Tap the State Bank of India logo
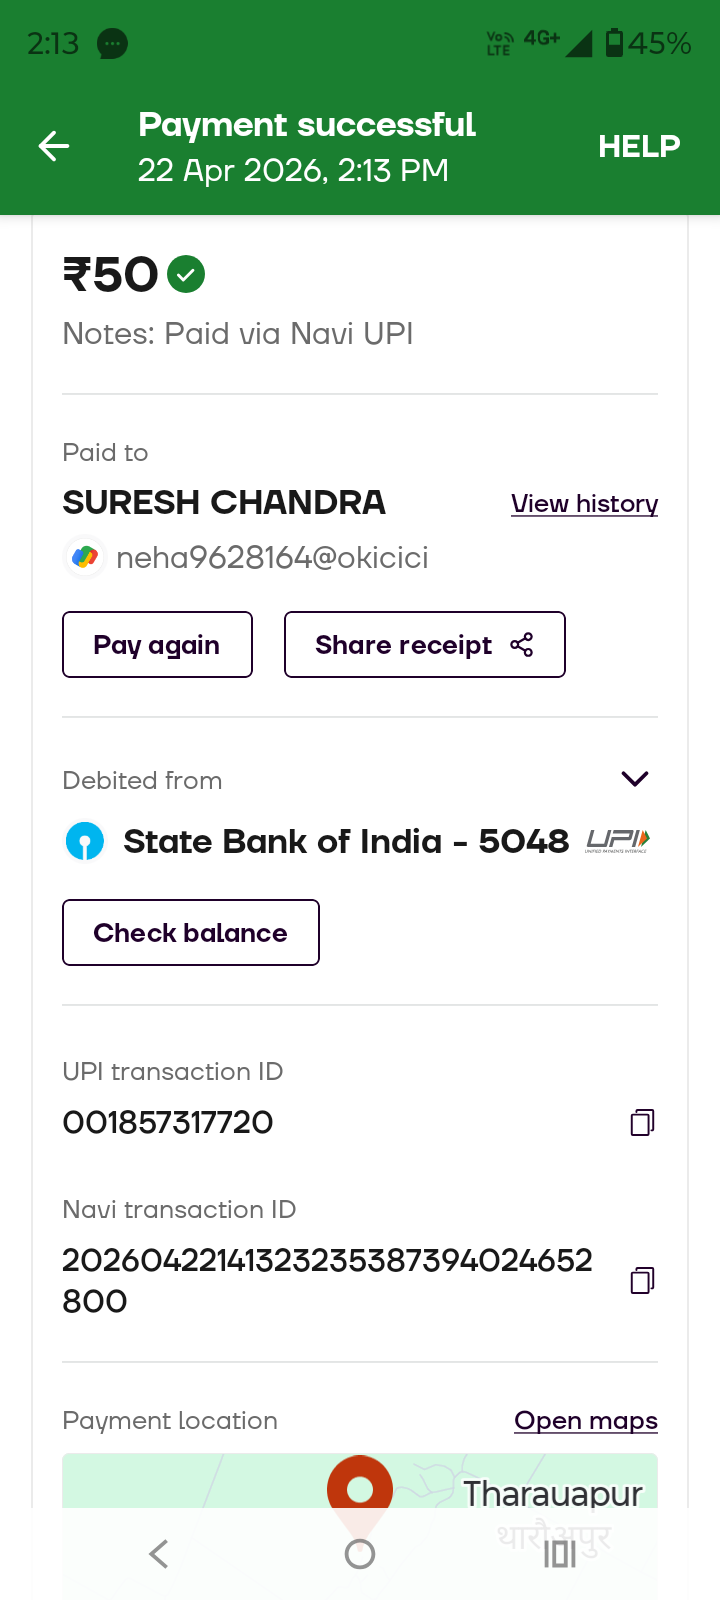720x1600 pixels. 85,841
